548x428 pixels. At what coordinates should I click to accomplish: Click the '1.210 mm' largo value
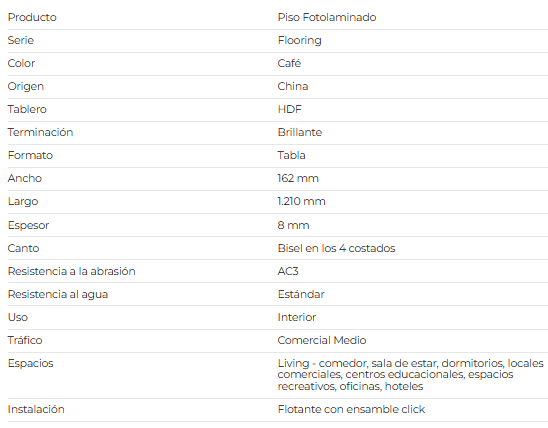point(301,201)
